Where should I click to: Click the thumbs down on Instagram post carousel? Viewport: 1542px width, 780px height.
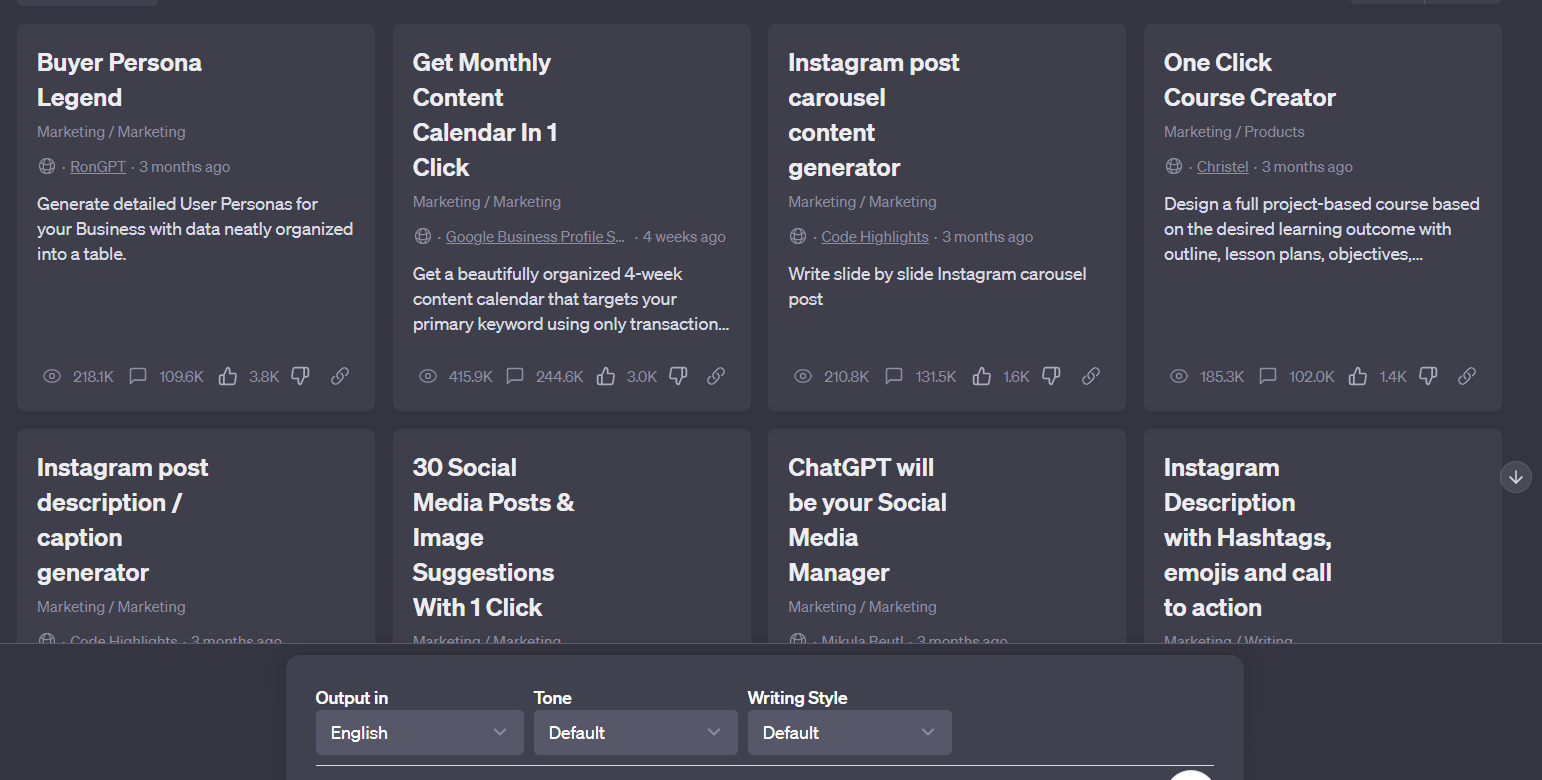tap(1051, 376)
